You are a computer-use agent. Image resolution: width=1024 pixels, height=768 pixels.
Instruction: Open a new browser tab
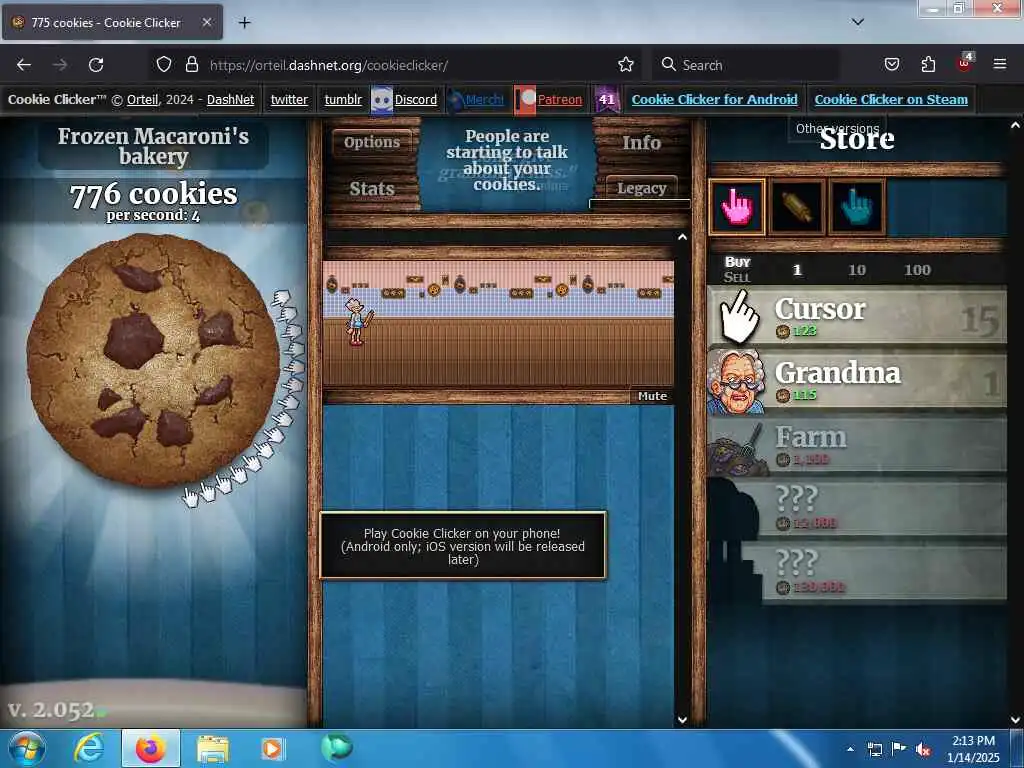244,23
